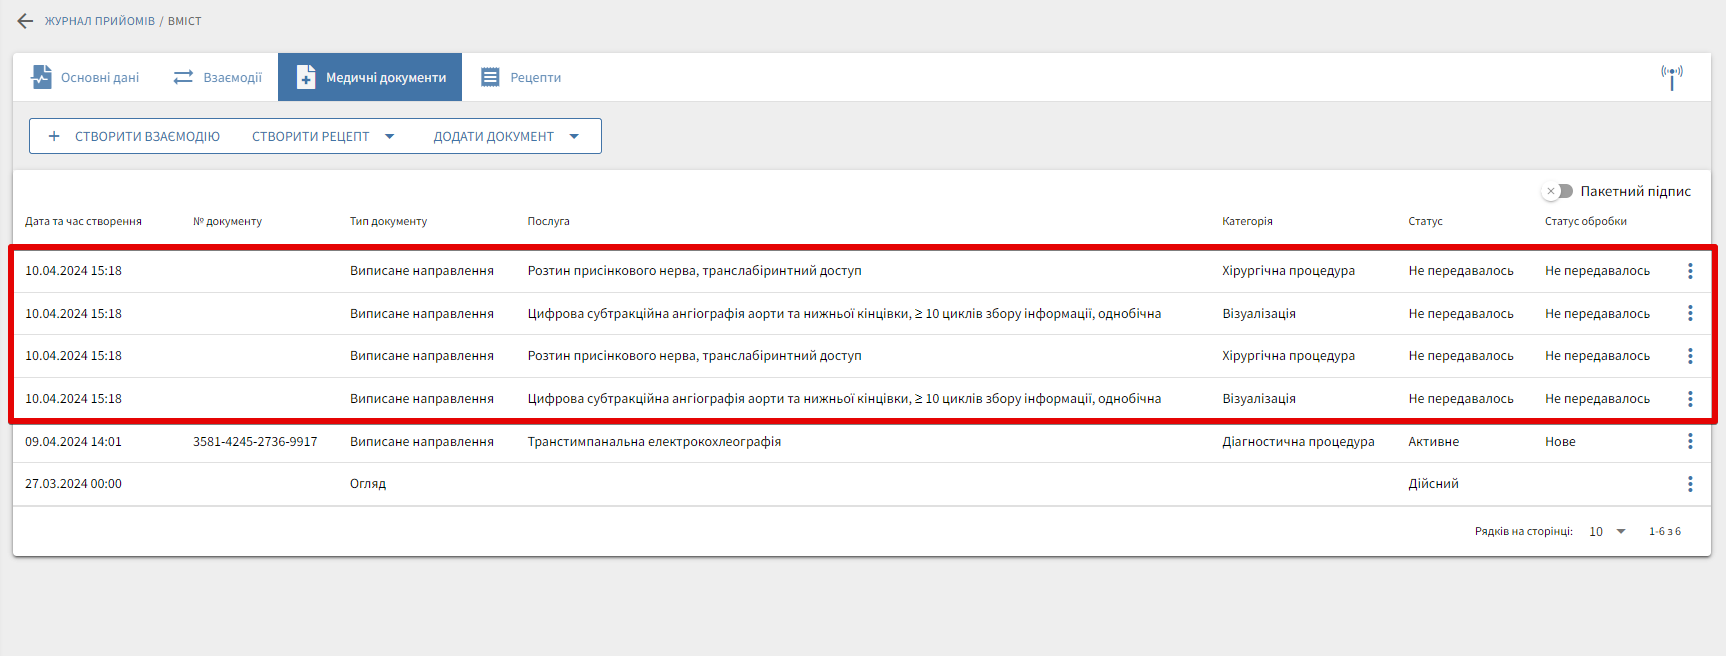Open three-dot menu for last 10.04.2024 row
Viewport: 1726px width, 656px height.
[1690, 399]
